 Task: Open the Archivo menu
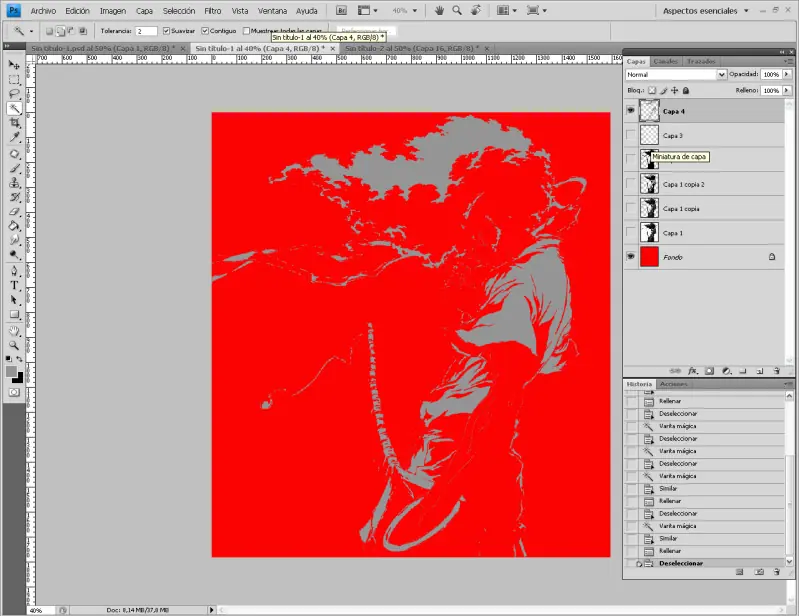tap(43, 11)
